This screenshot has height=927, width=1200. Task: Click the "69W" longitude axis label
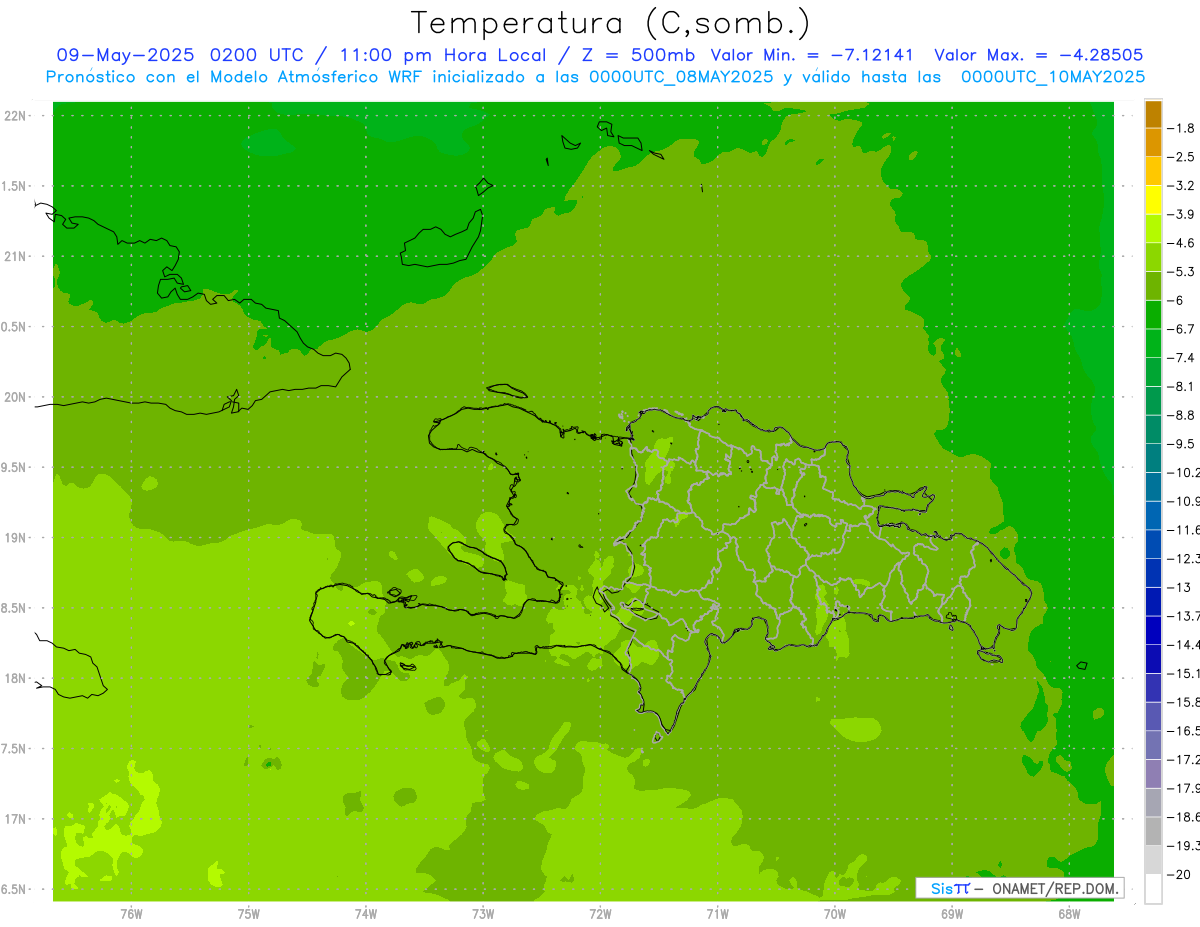[952, 914]
